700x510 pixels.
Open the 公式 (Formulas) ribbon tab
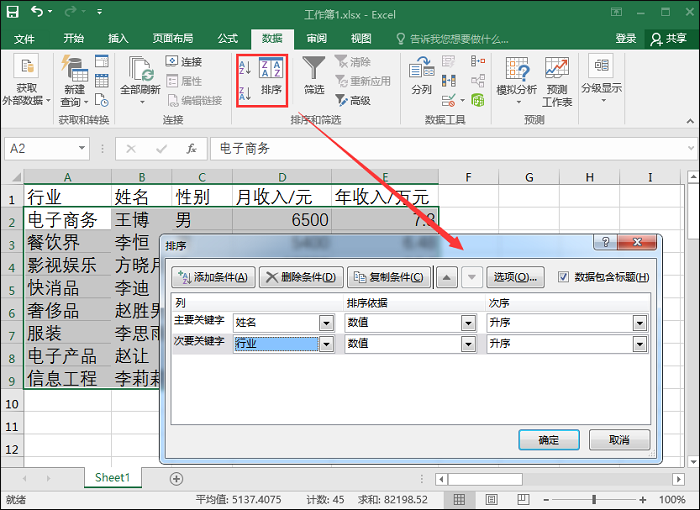point(228,39)
